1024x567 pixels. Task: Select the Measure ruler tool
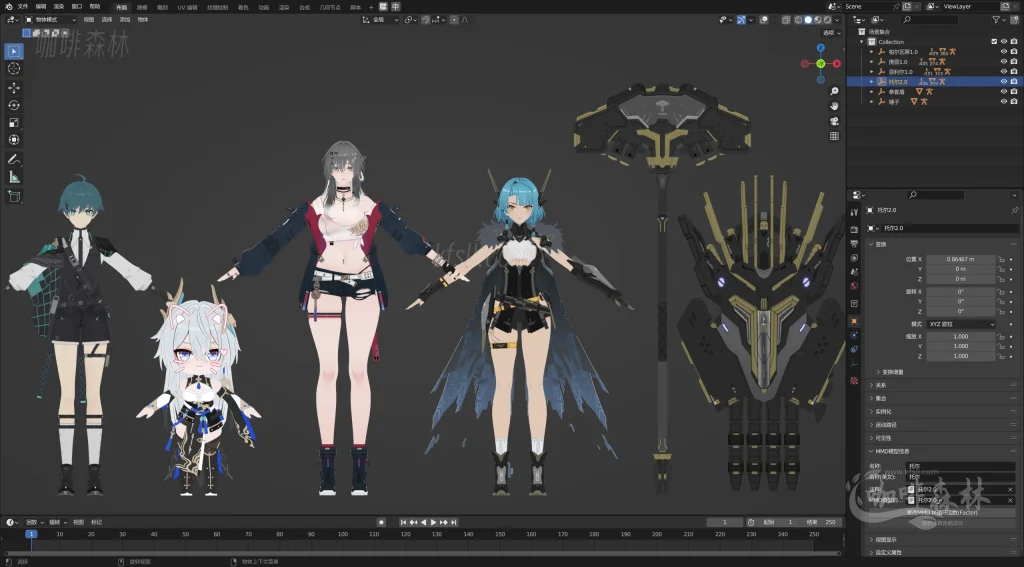14,177
